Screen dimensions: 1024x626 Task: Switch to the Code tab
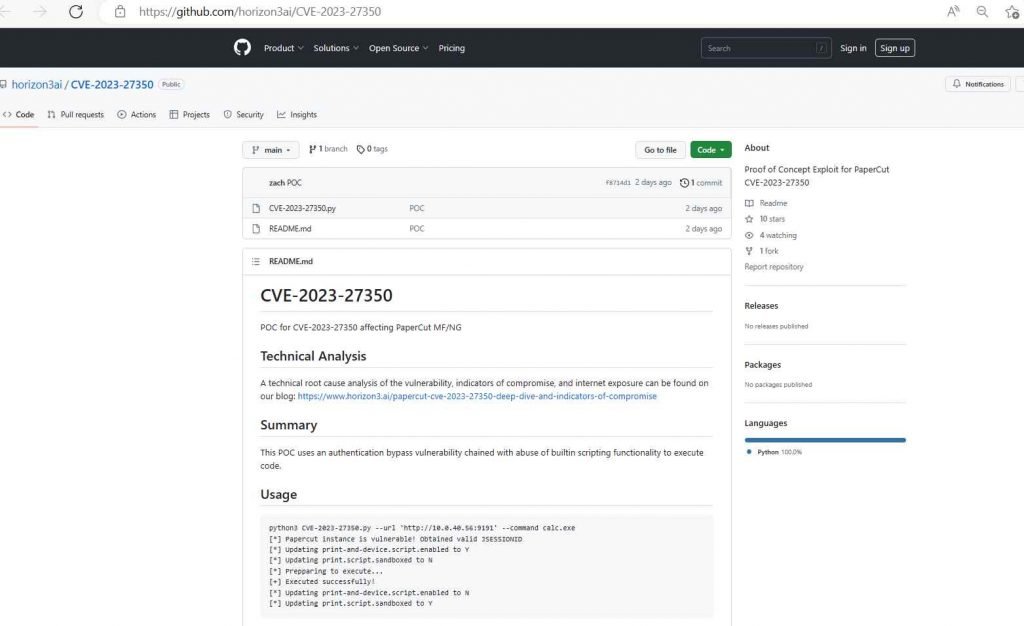coord(19,114)
